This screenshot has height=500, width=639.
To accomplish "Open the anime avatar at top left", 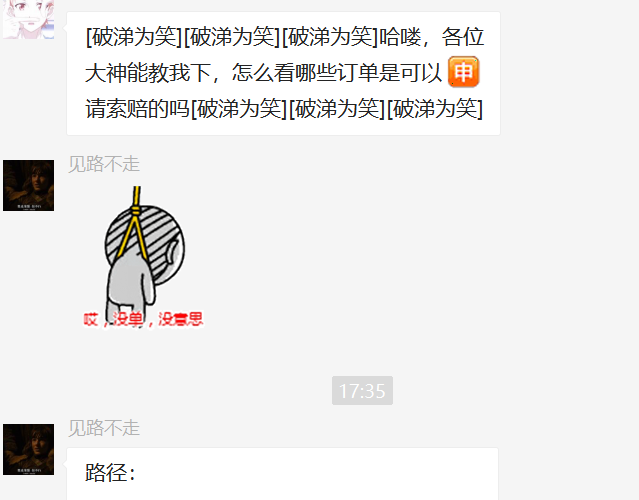I will coord(29,19).
